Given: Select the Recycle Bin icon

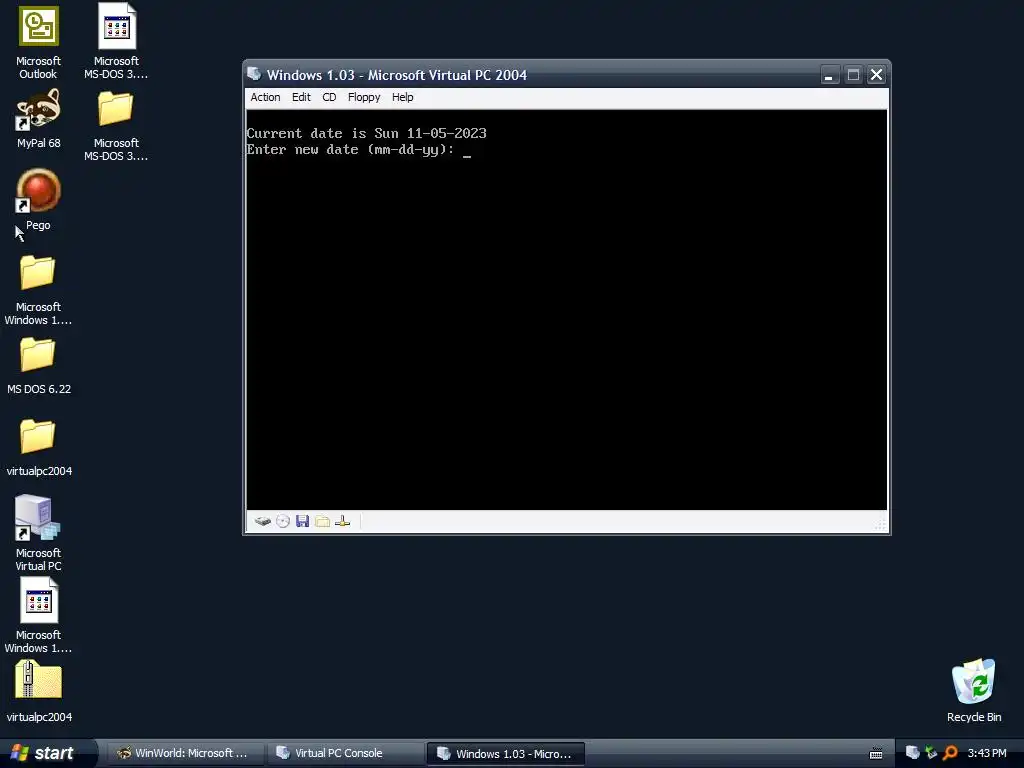Looking at the screenshot, I should 974,690.
